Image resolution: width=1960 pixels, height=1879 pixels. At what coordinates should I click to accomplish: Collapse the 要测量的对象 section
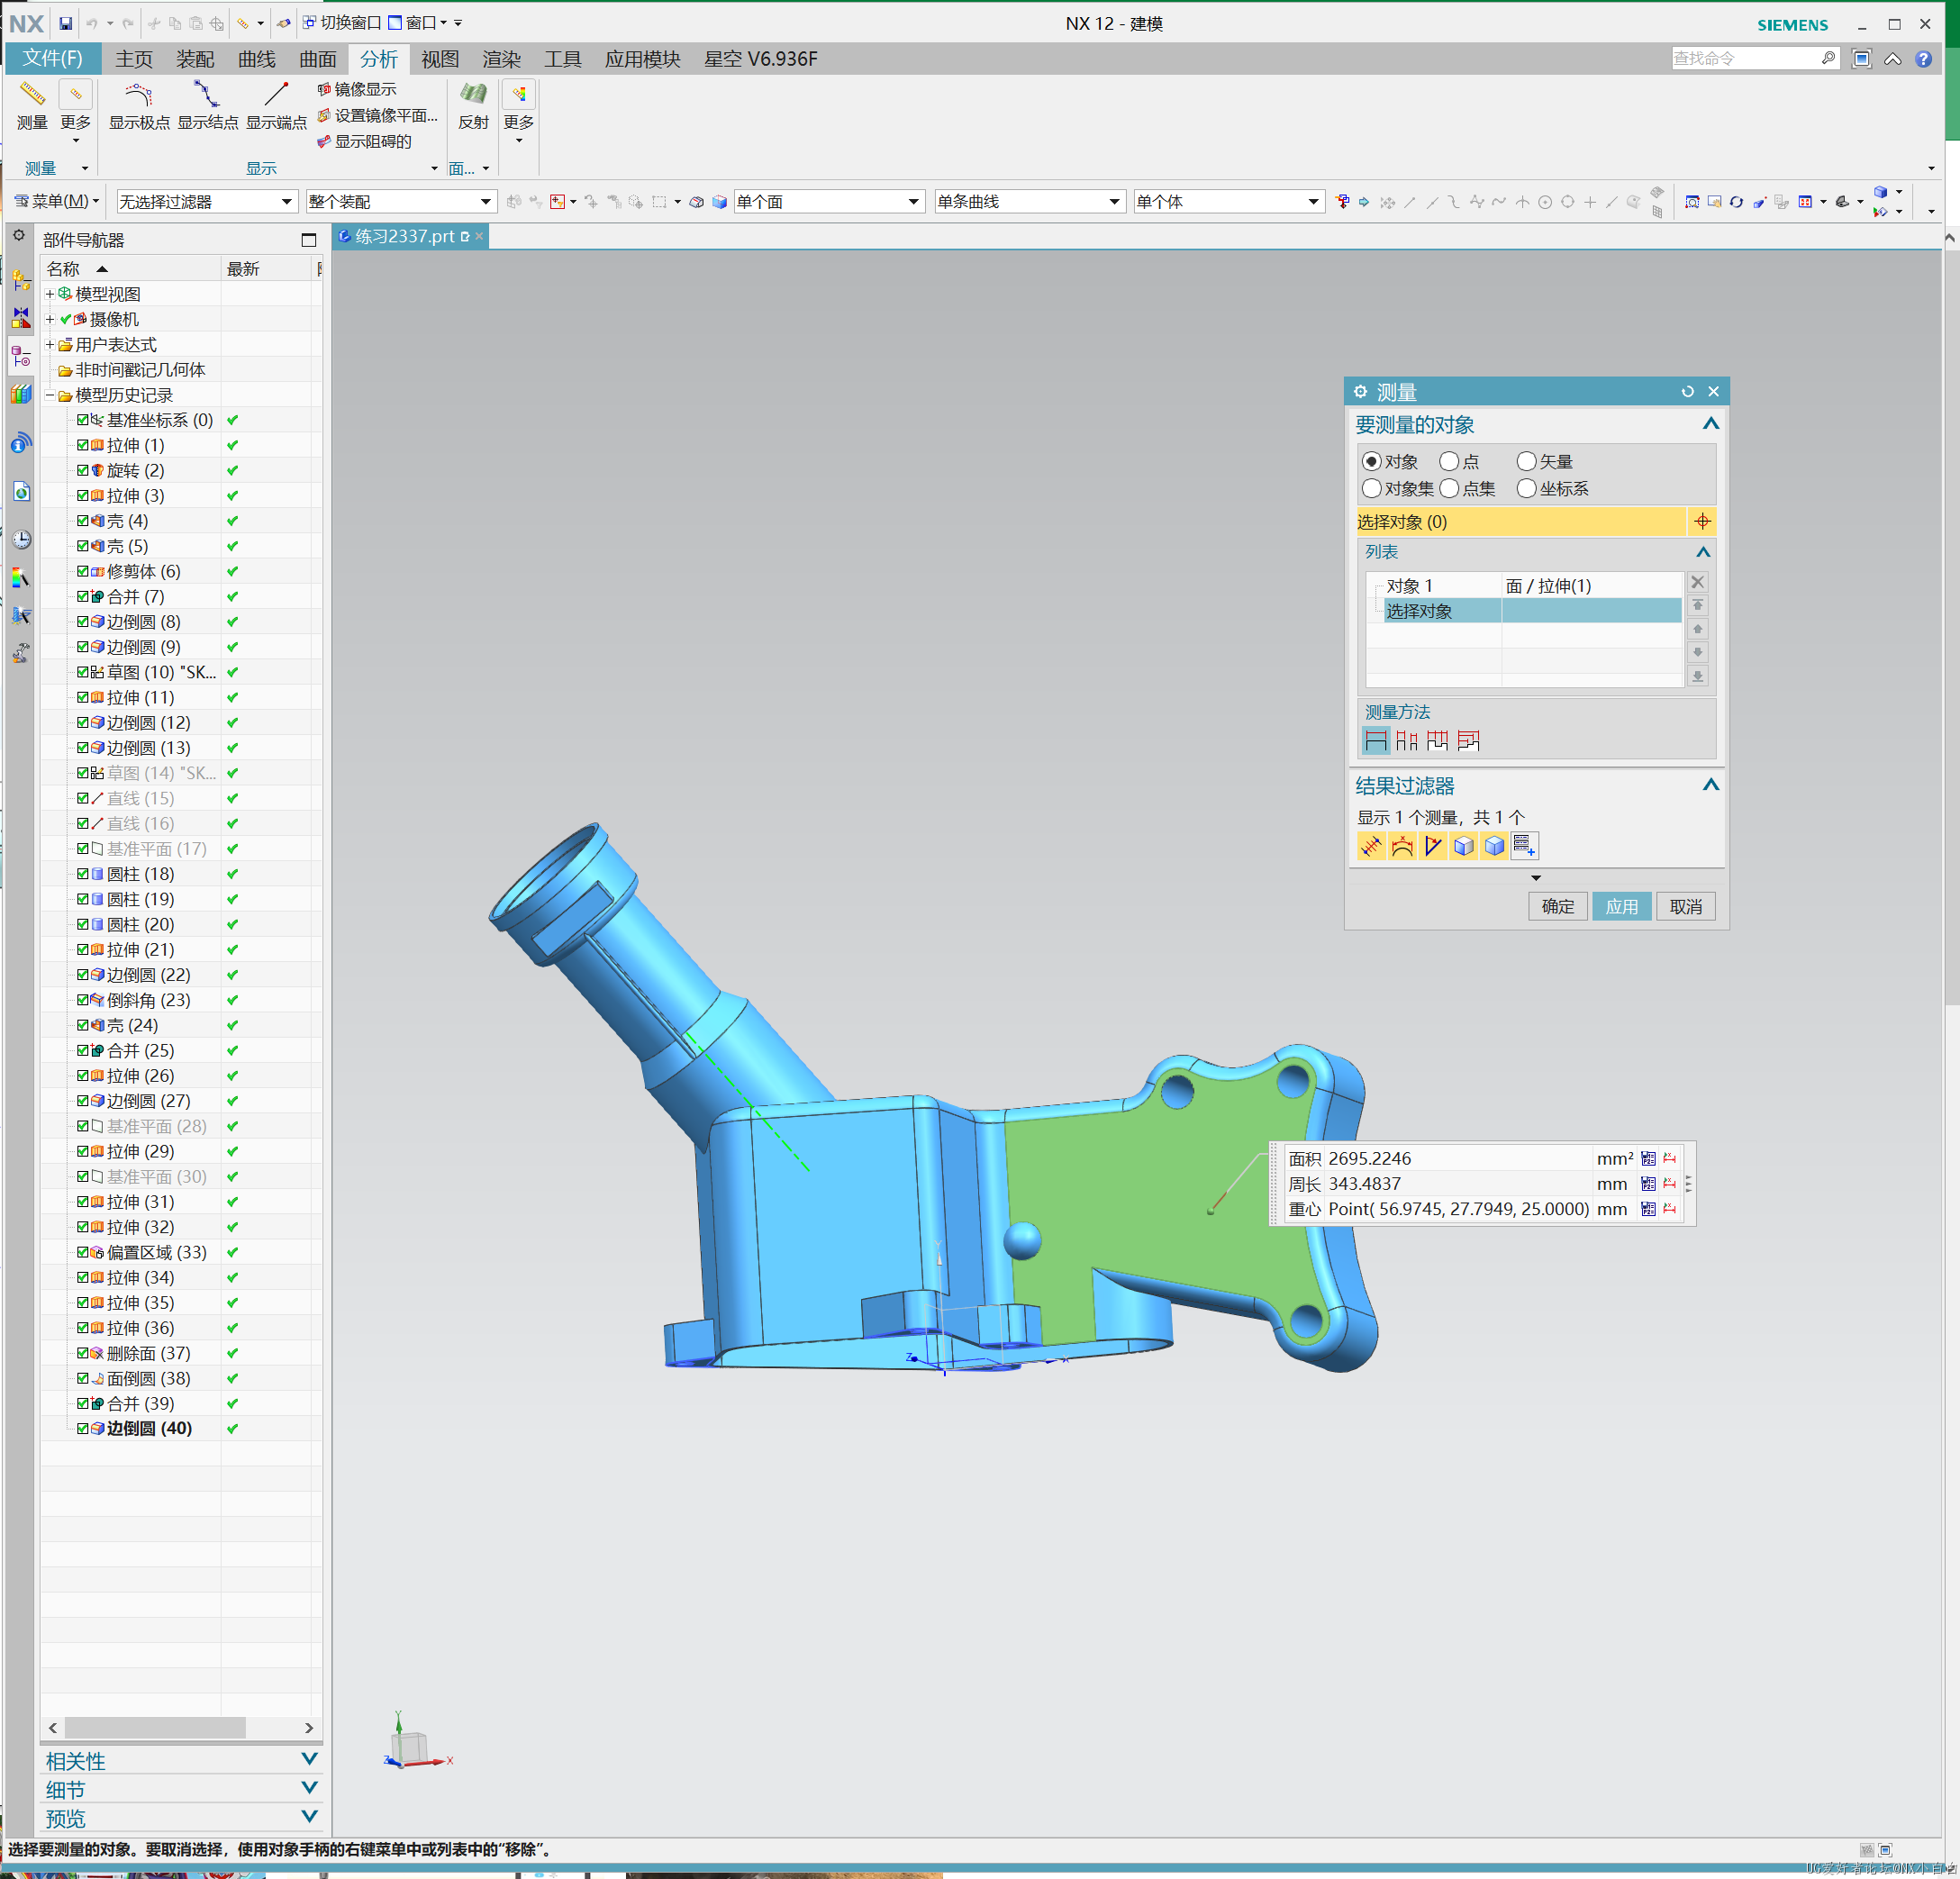click(x=1711, y=424)
